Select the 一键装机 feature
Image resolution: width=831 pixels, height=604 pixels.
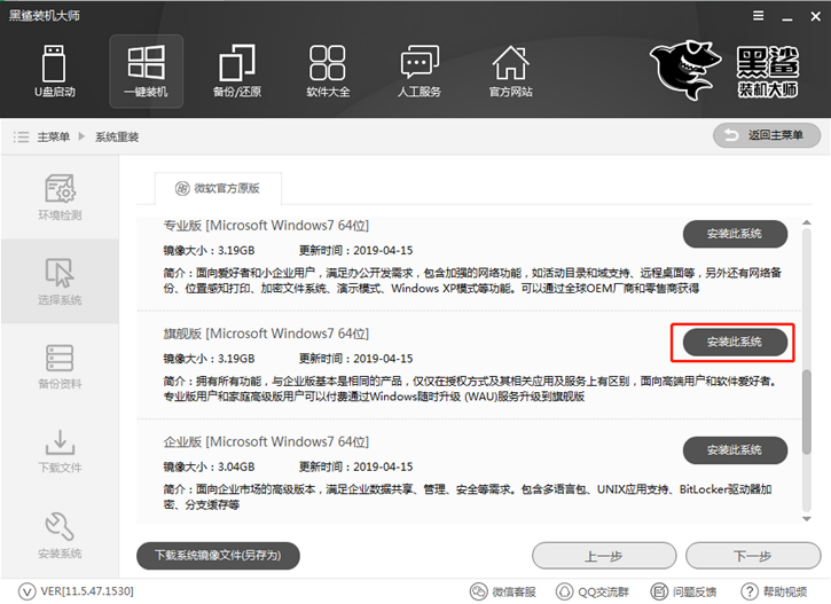(x=145, y=70)
